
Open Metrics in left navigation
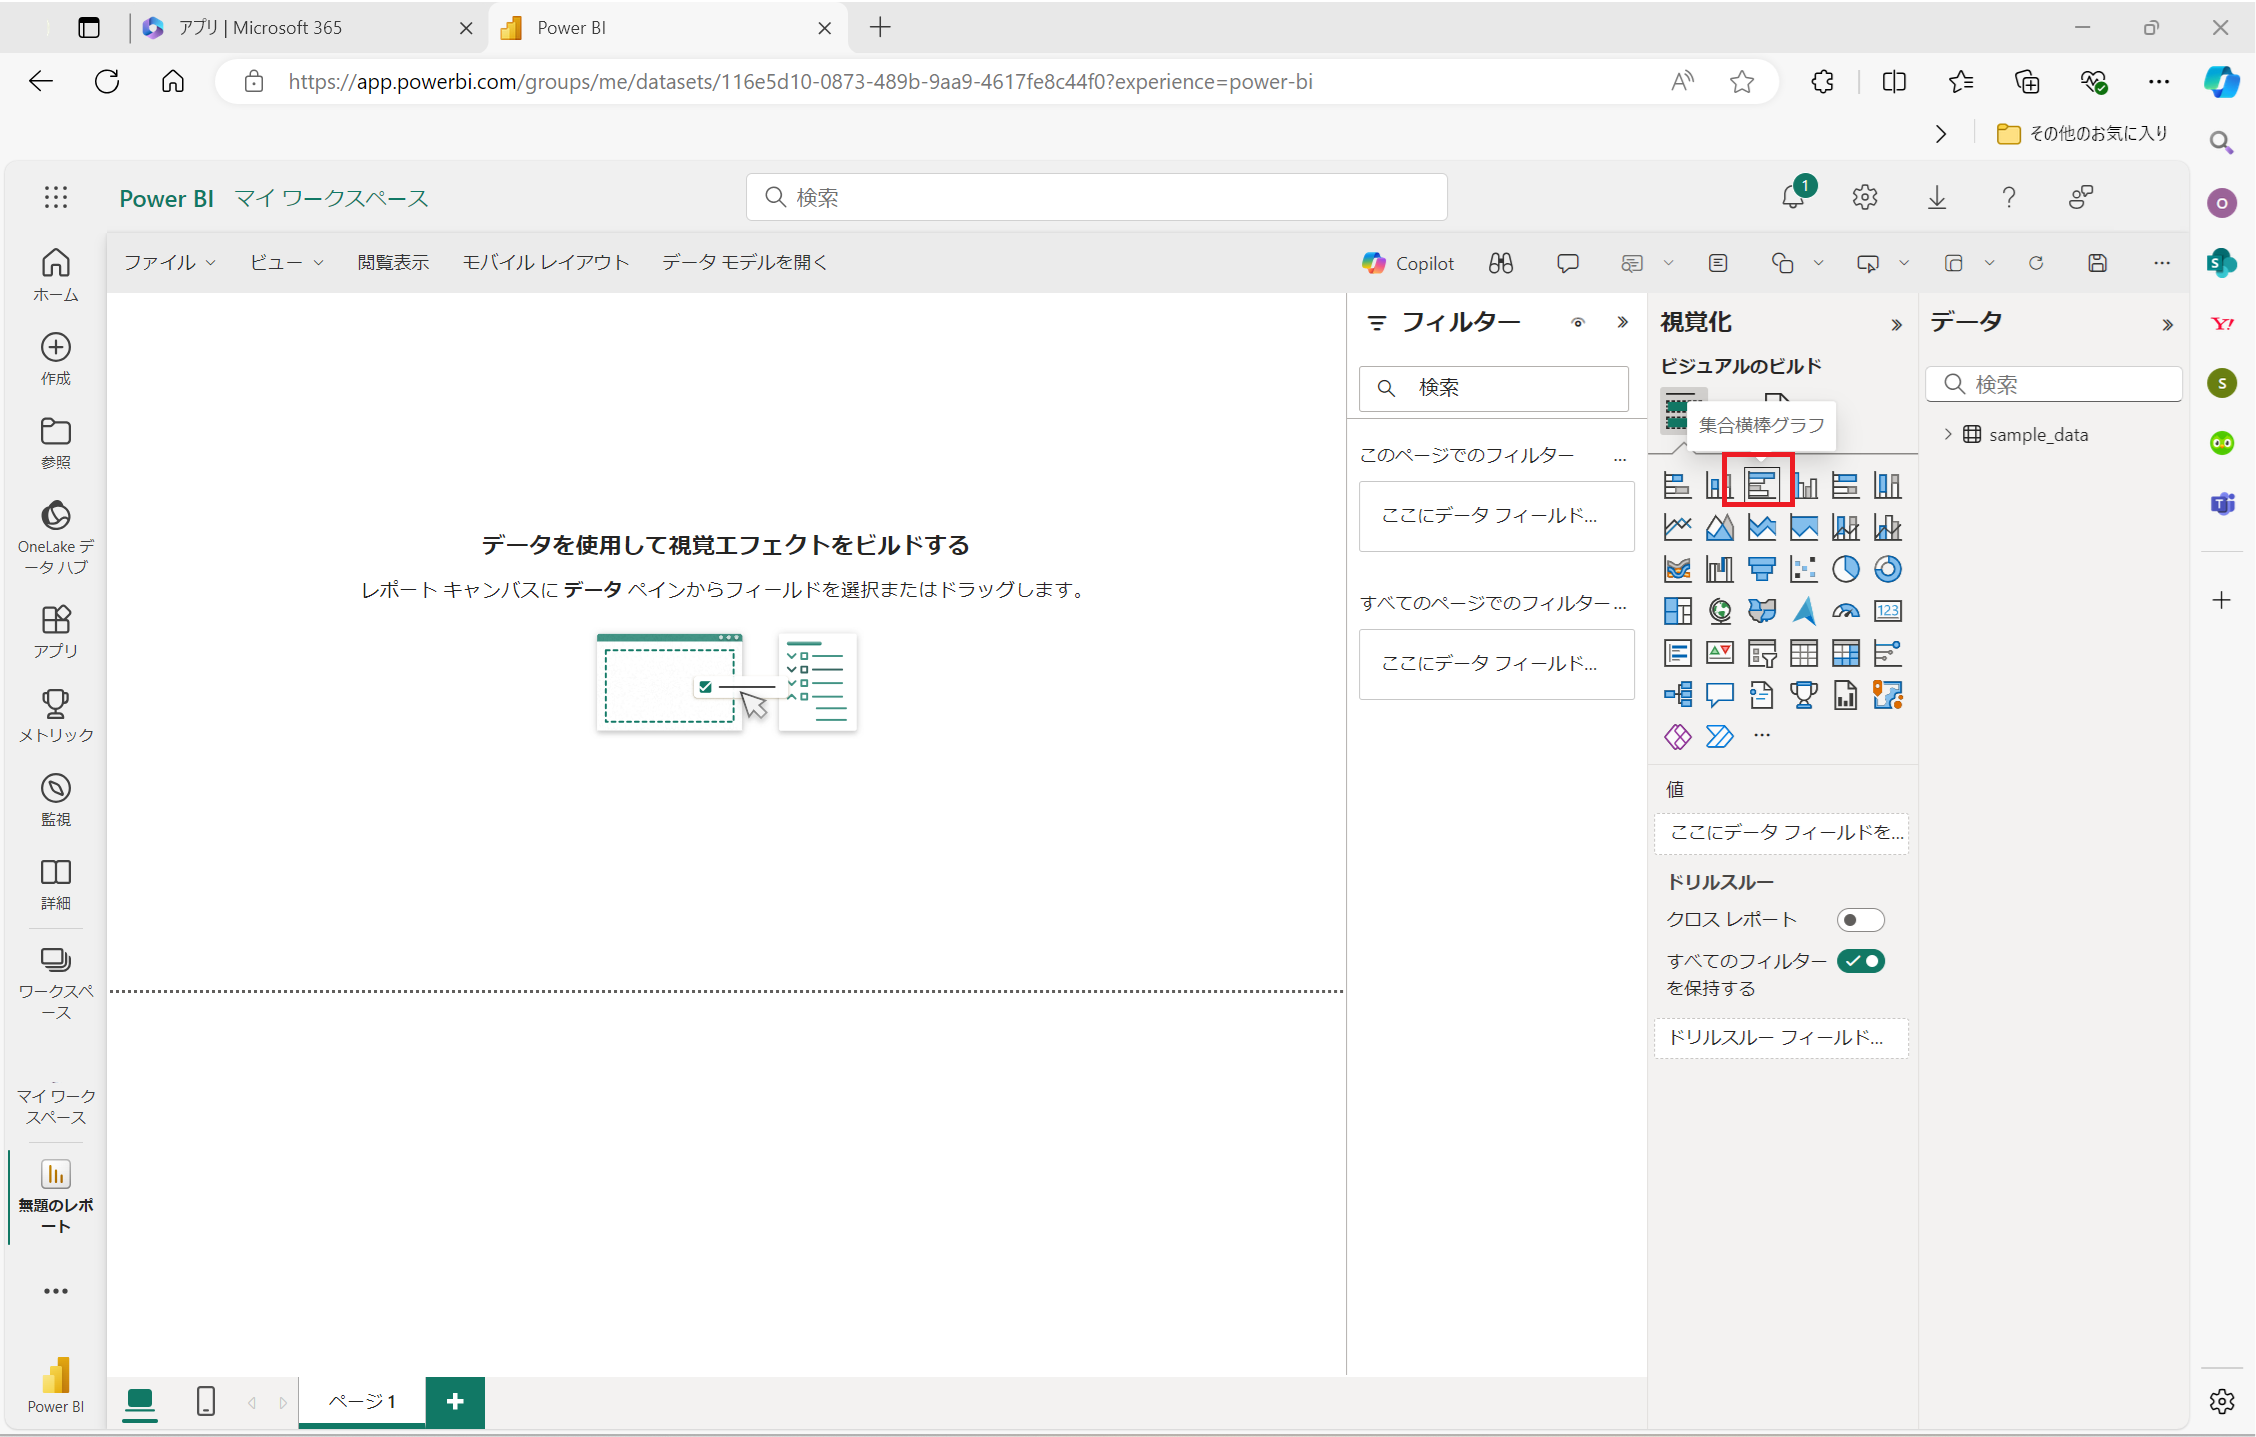tap(55, 715)
